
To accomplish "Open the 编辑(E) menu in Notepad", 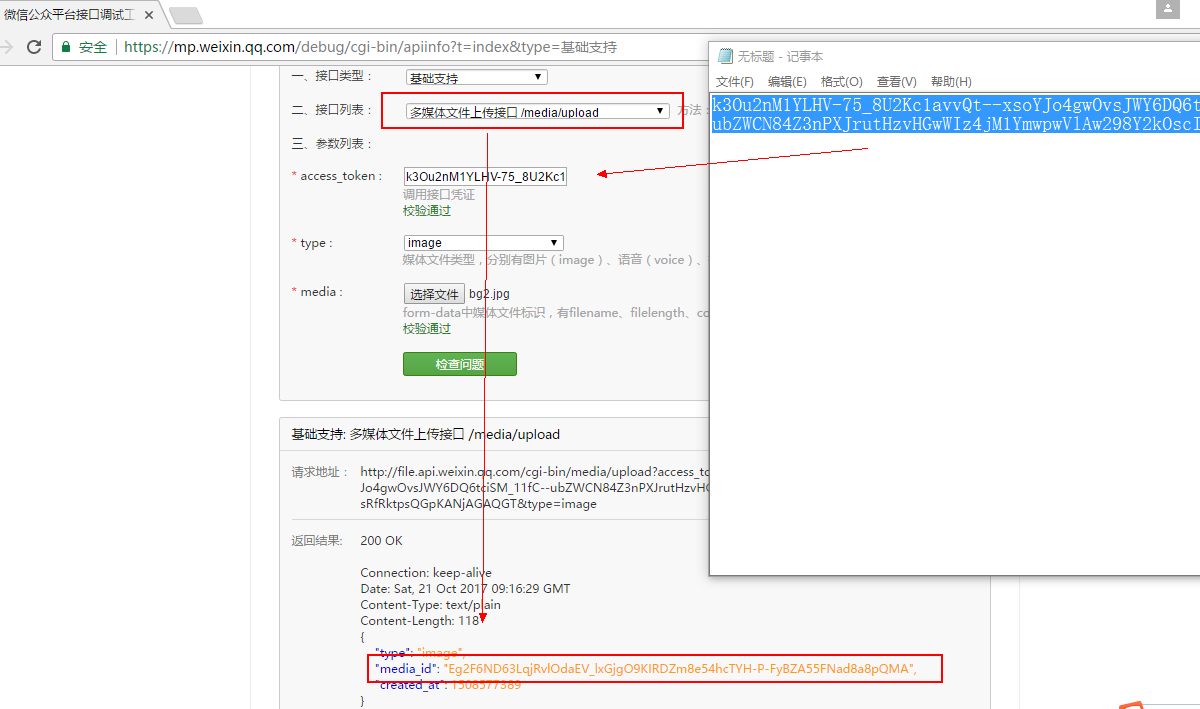I will coord(787,82).
